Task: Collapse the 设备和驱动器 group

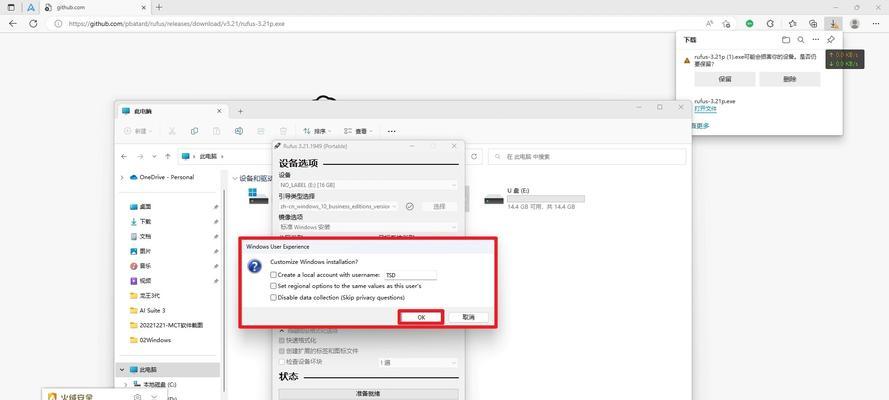Action: point(235,178)
